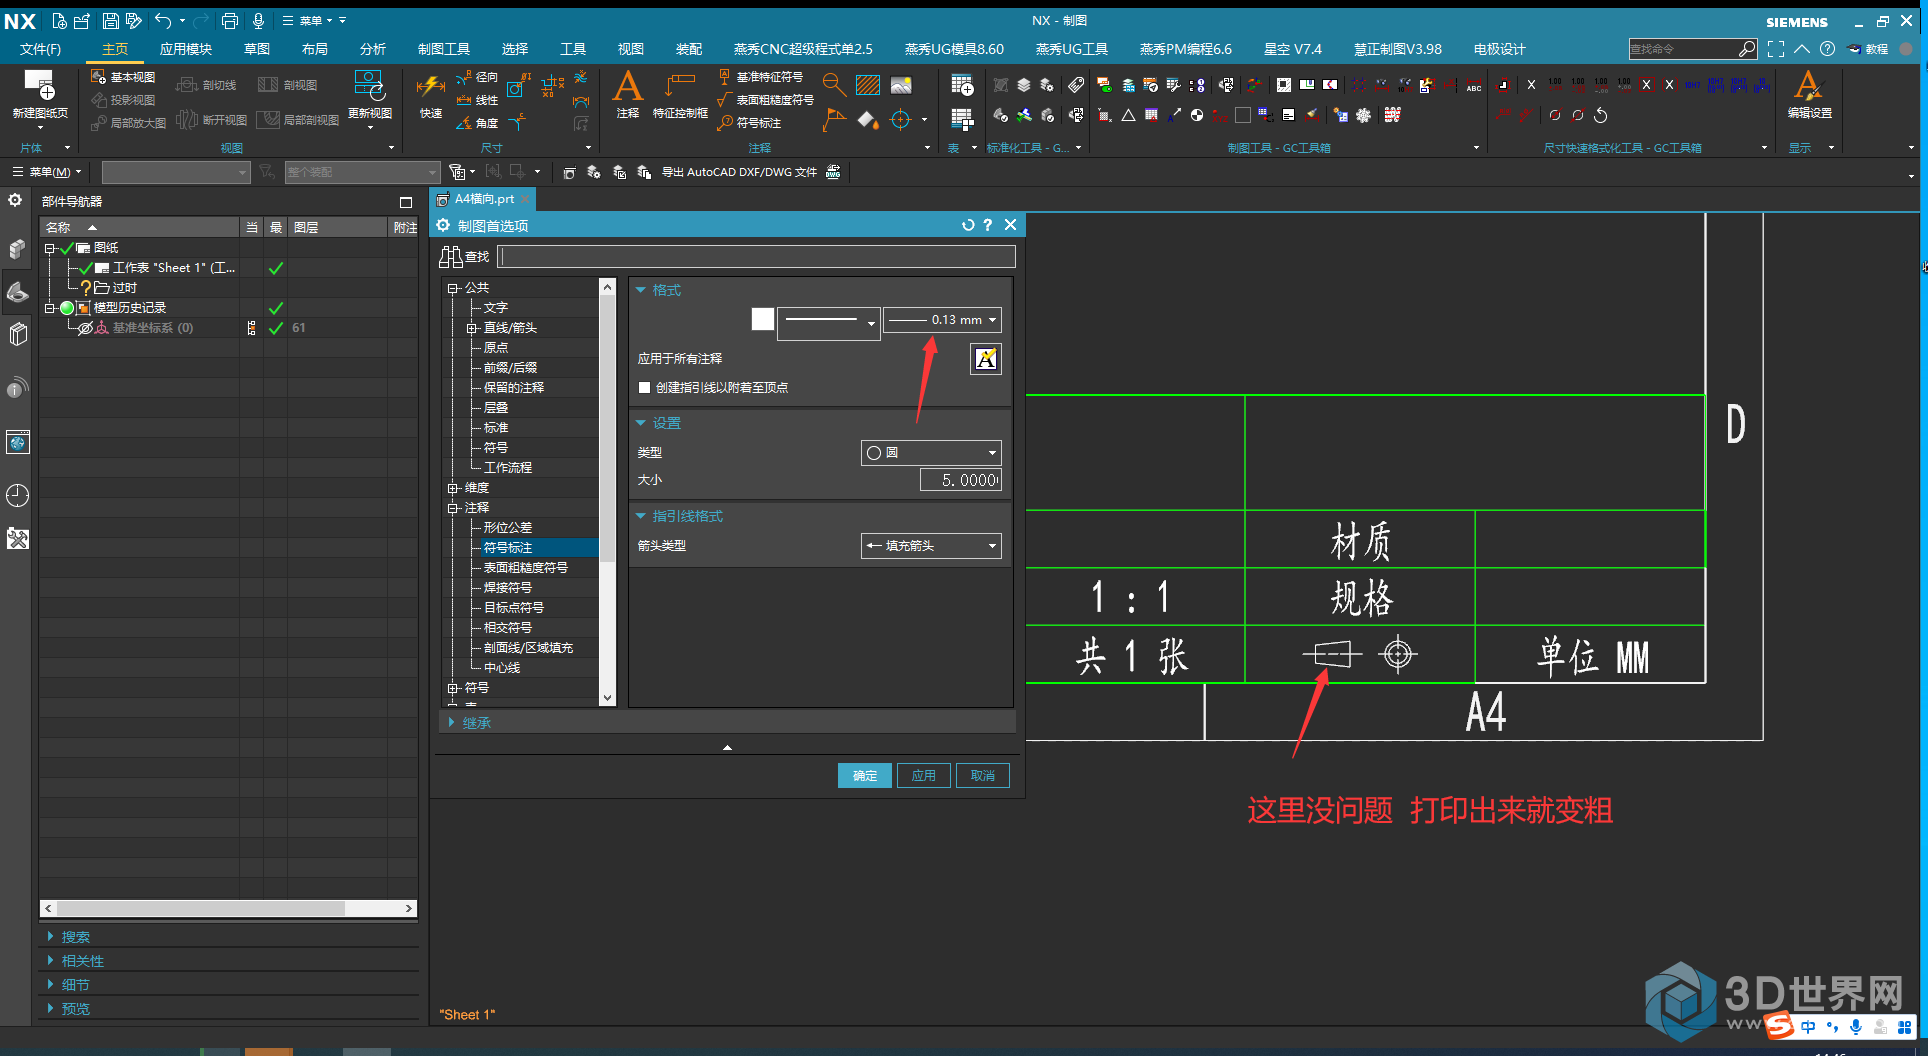Open the Feature Control Frame (特征控制框) tool
The width and height of the screenshot is (1928, 1056).
(680, 95)
